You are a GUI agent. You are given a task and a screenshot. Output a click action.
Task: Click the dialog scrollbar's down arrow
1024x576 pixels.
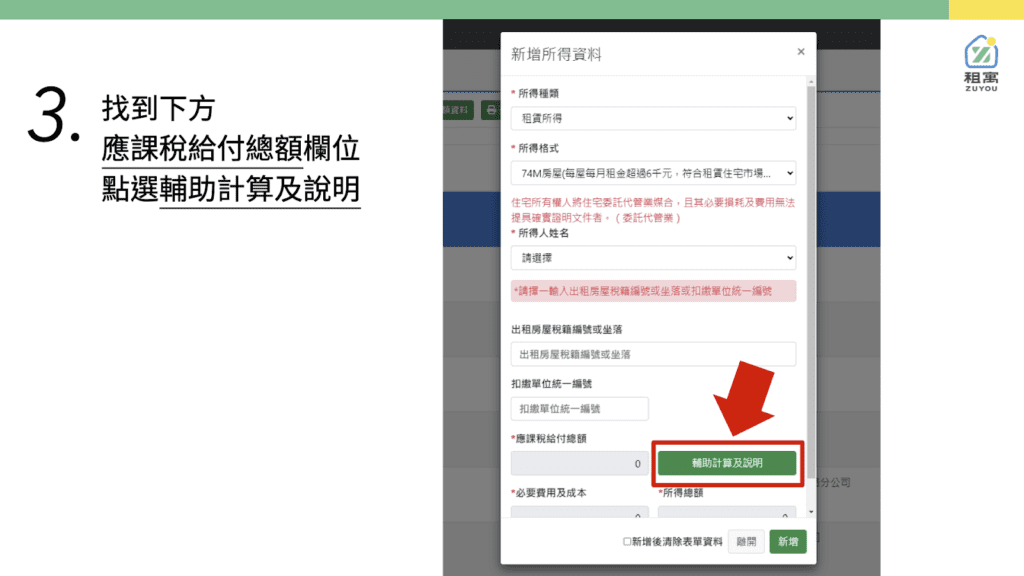pyautogui.click(x=811, y=513)
